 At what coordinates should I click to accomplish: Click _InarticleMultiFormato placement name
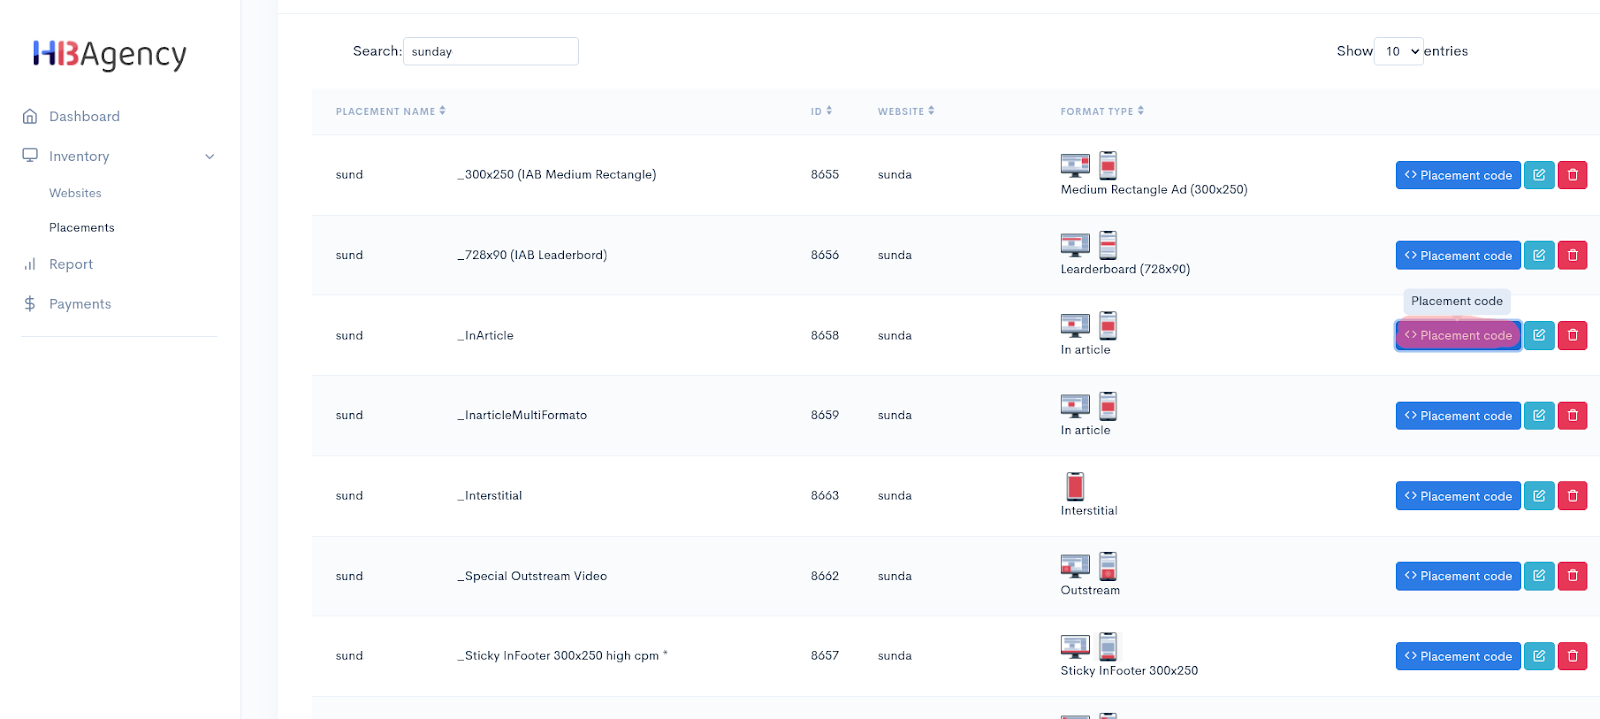pos(522,415)
